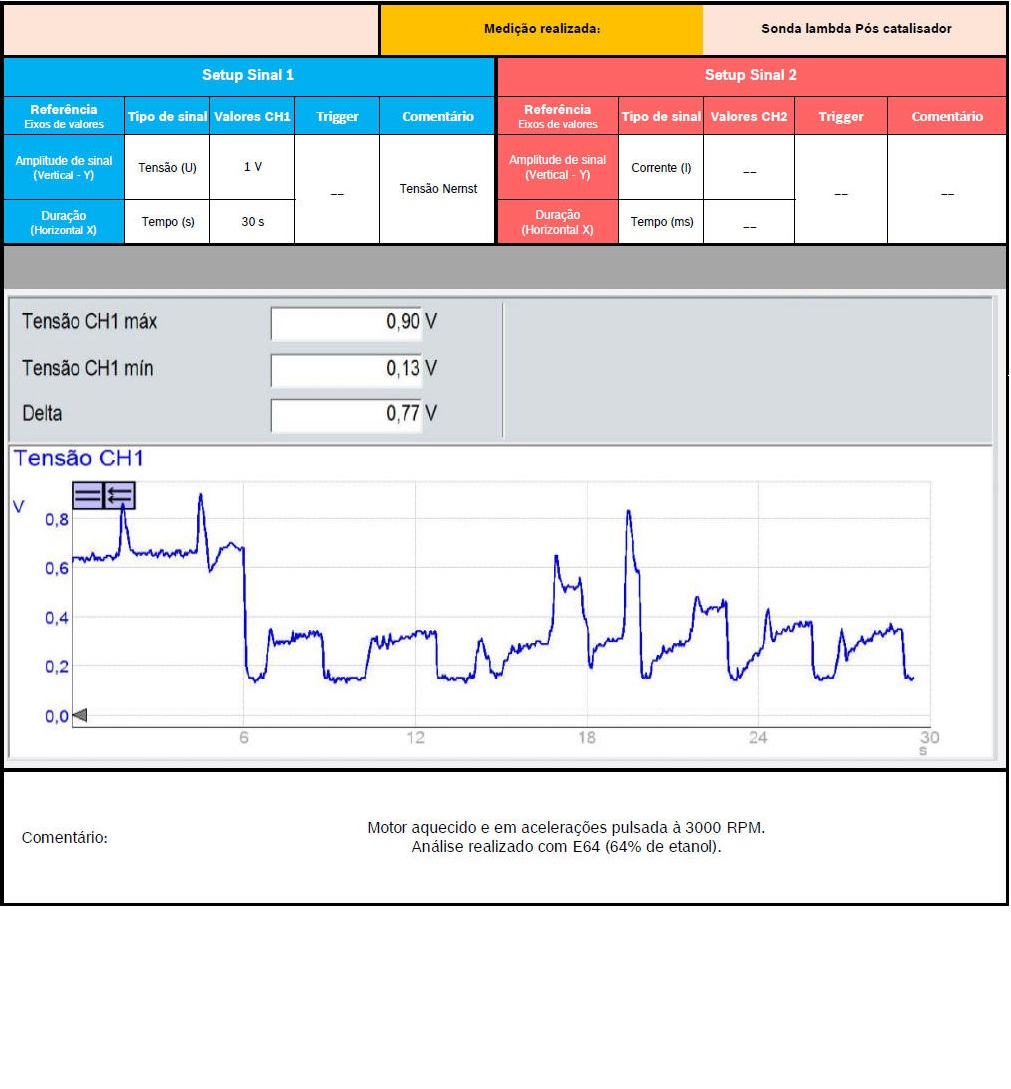The width and height of the screenshot is (1011, 1089).
Task: Click the Valores CH2 column header
Action: click(x=748, y=117)
